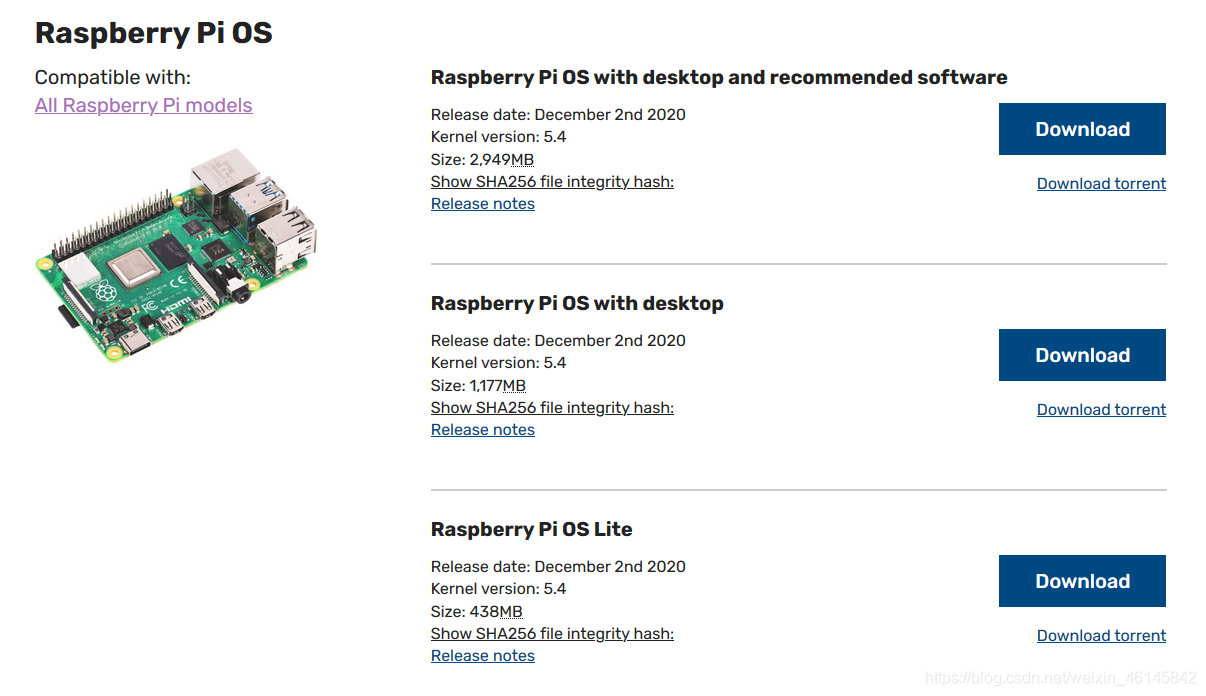Click the main Raspberry Pi OS page title

point(154,33)
